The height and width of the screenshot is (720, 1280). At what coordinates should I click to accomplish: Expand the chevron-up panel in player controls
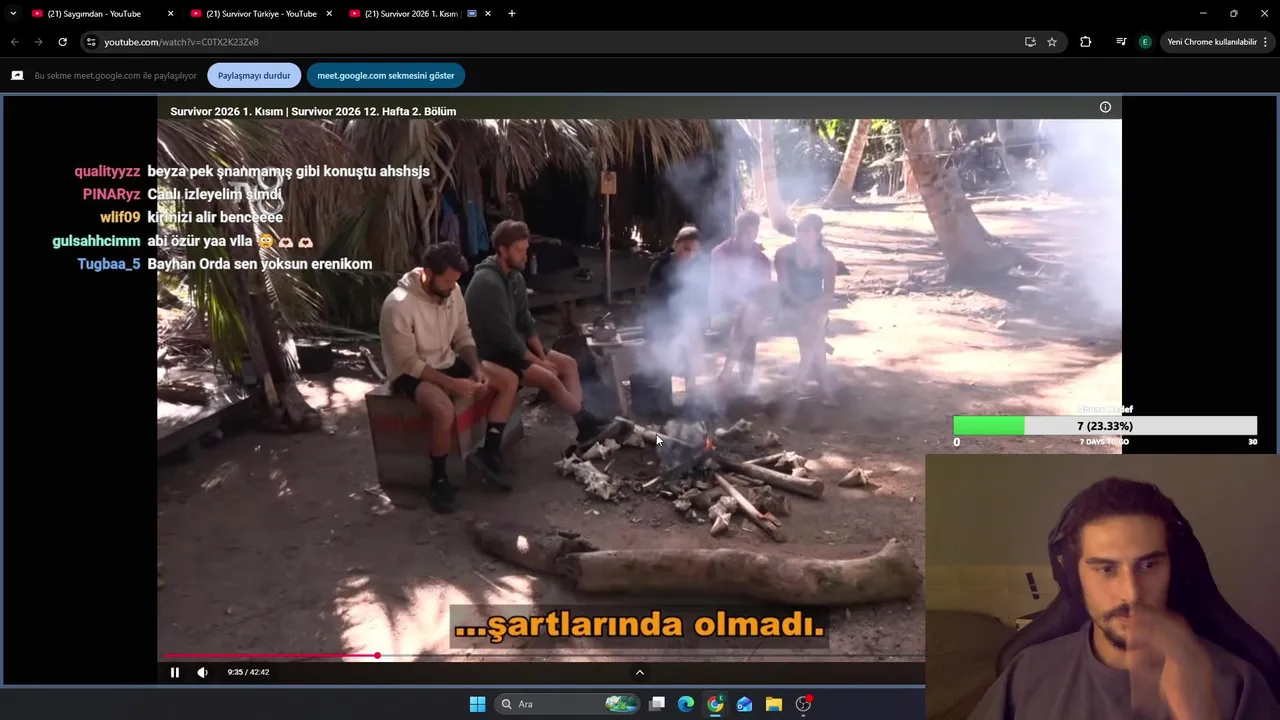(x=640, y=672)
